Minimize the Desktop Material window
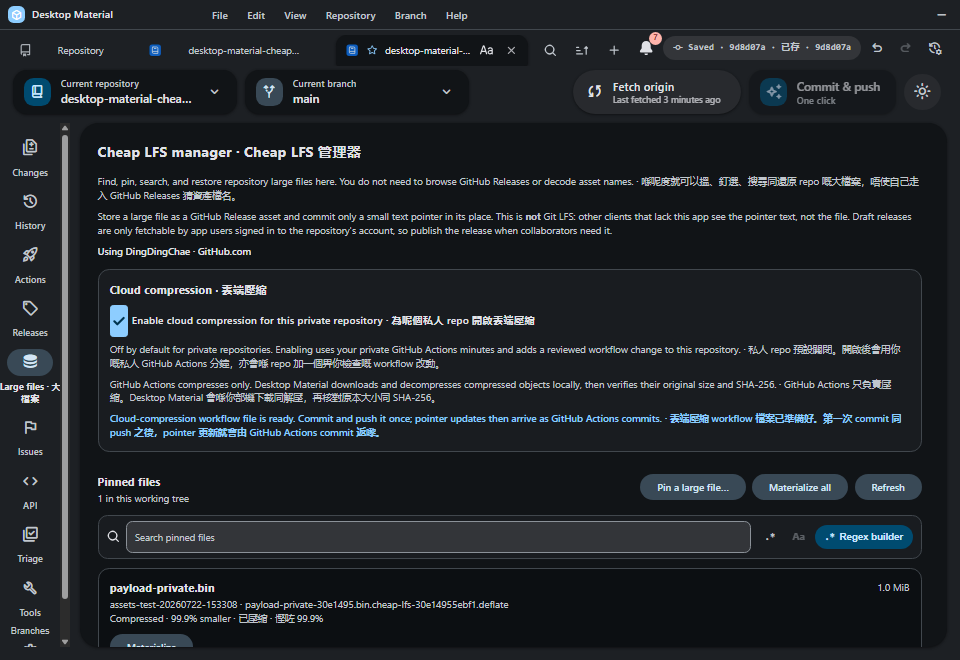960x660 pixels. 942,15
